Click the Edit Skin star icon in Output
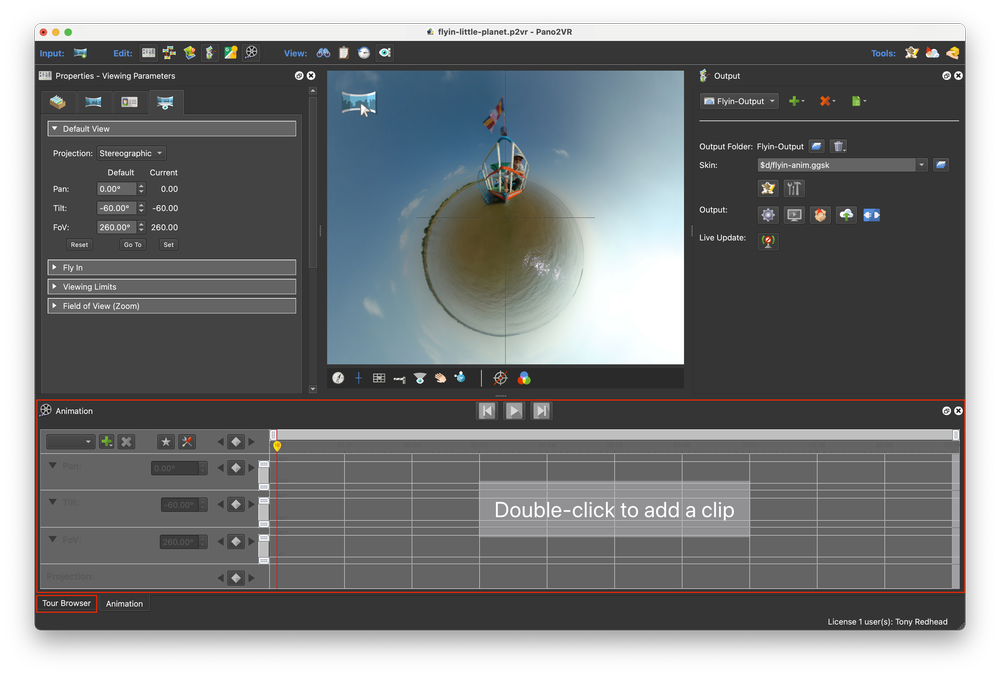 768,188
